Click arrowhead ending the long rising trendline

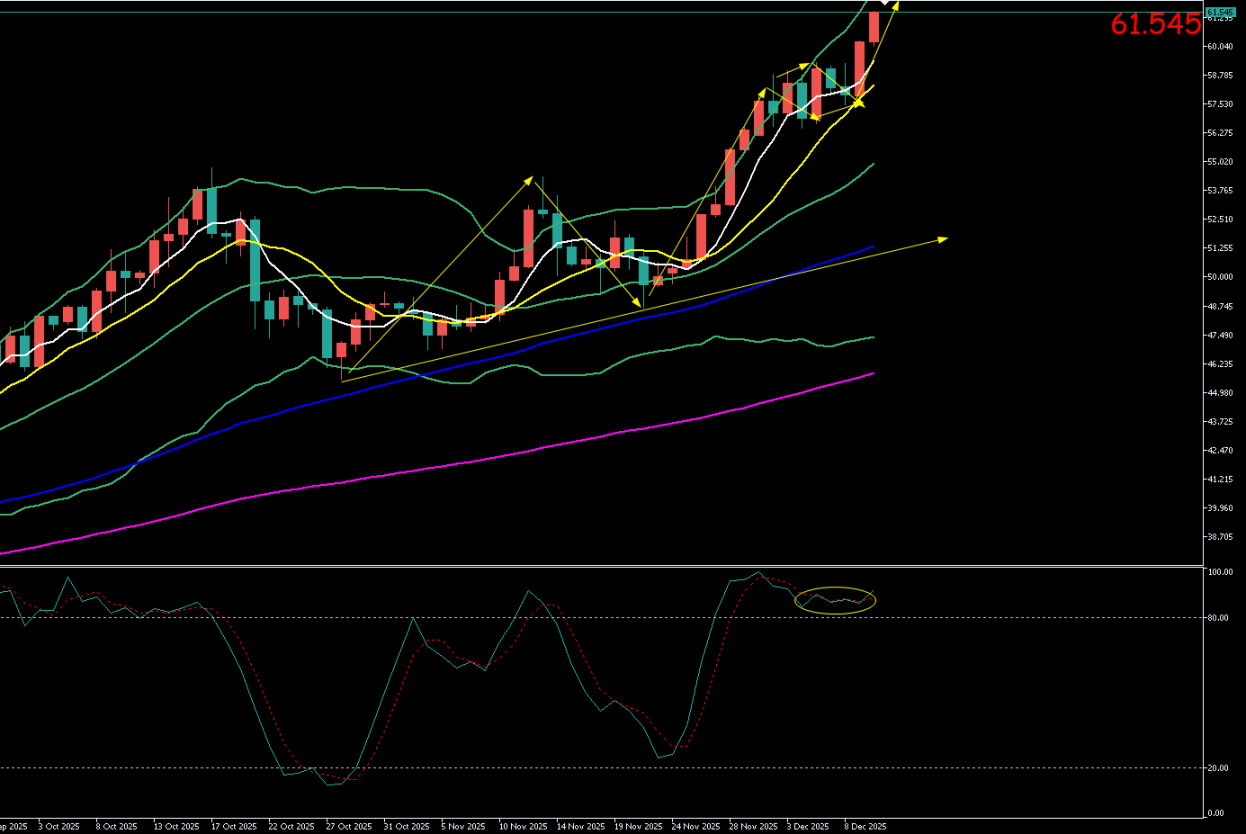click(x=942, y=239)
